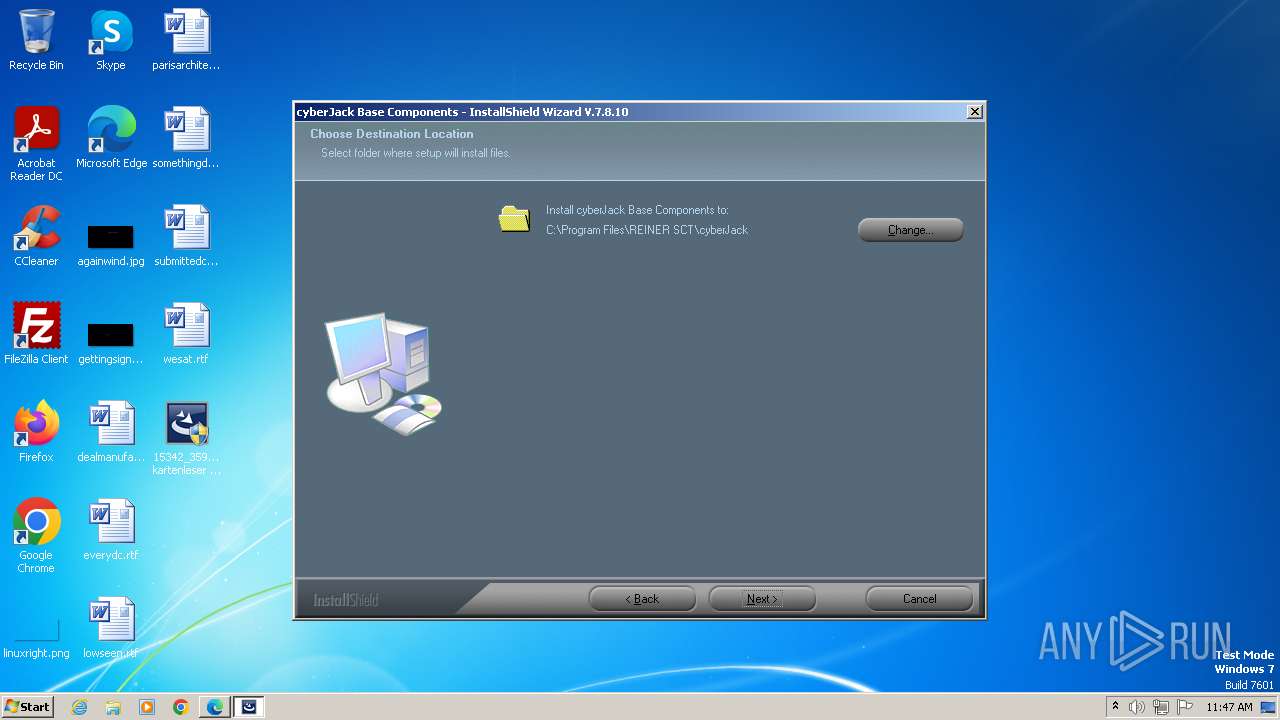Open CCleaner desktop shortcut
The image size is (1280, 720).
(36, 236)
